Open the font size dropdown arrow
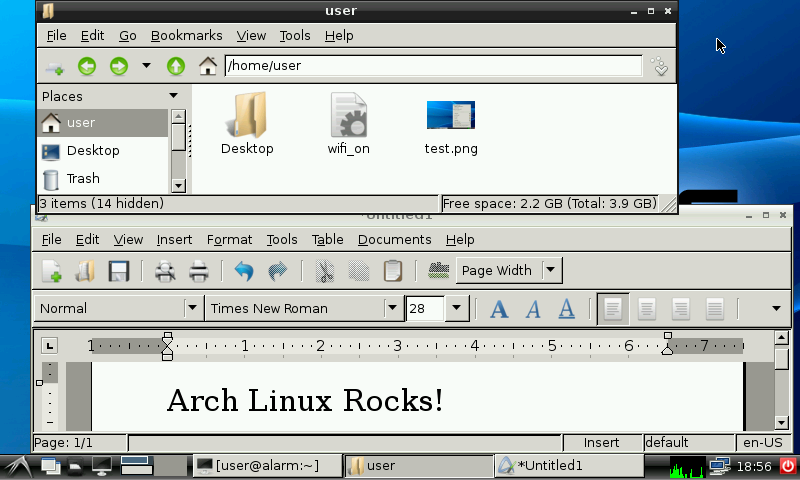800x480 pixels. (457, 308)
